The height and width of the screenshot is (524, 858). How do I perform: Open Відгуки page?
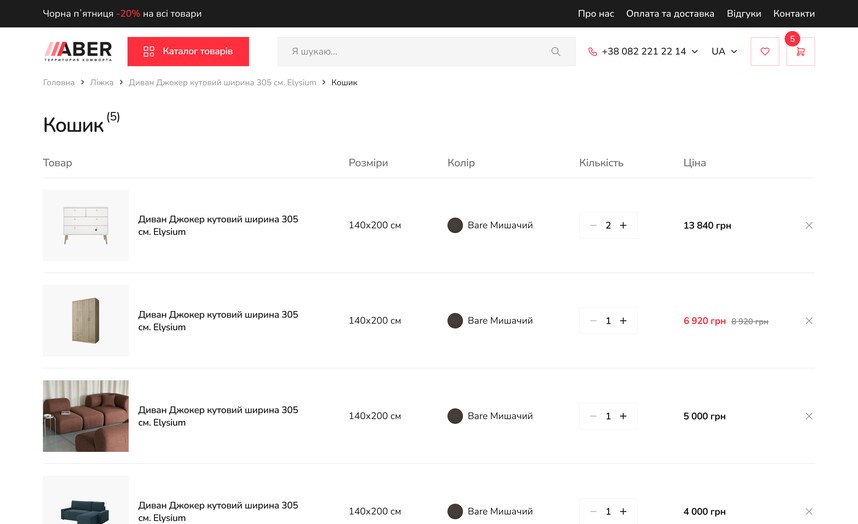click(x=744, y=14)
